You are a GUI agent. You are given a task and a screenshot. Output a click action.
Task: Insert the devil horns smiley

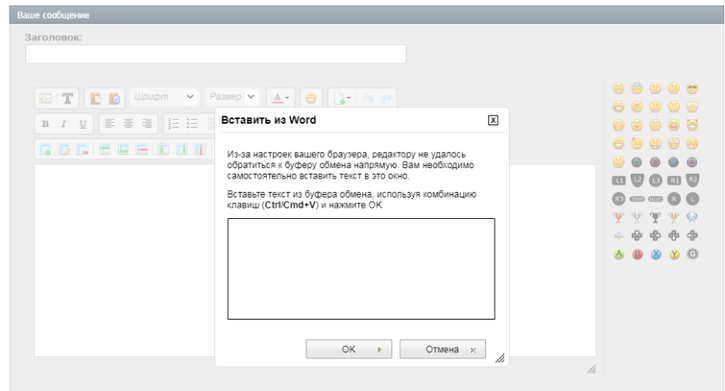692,125
